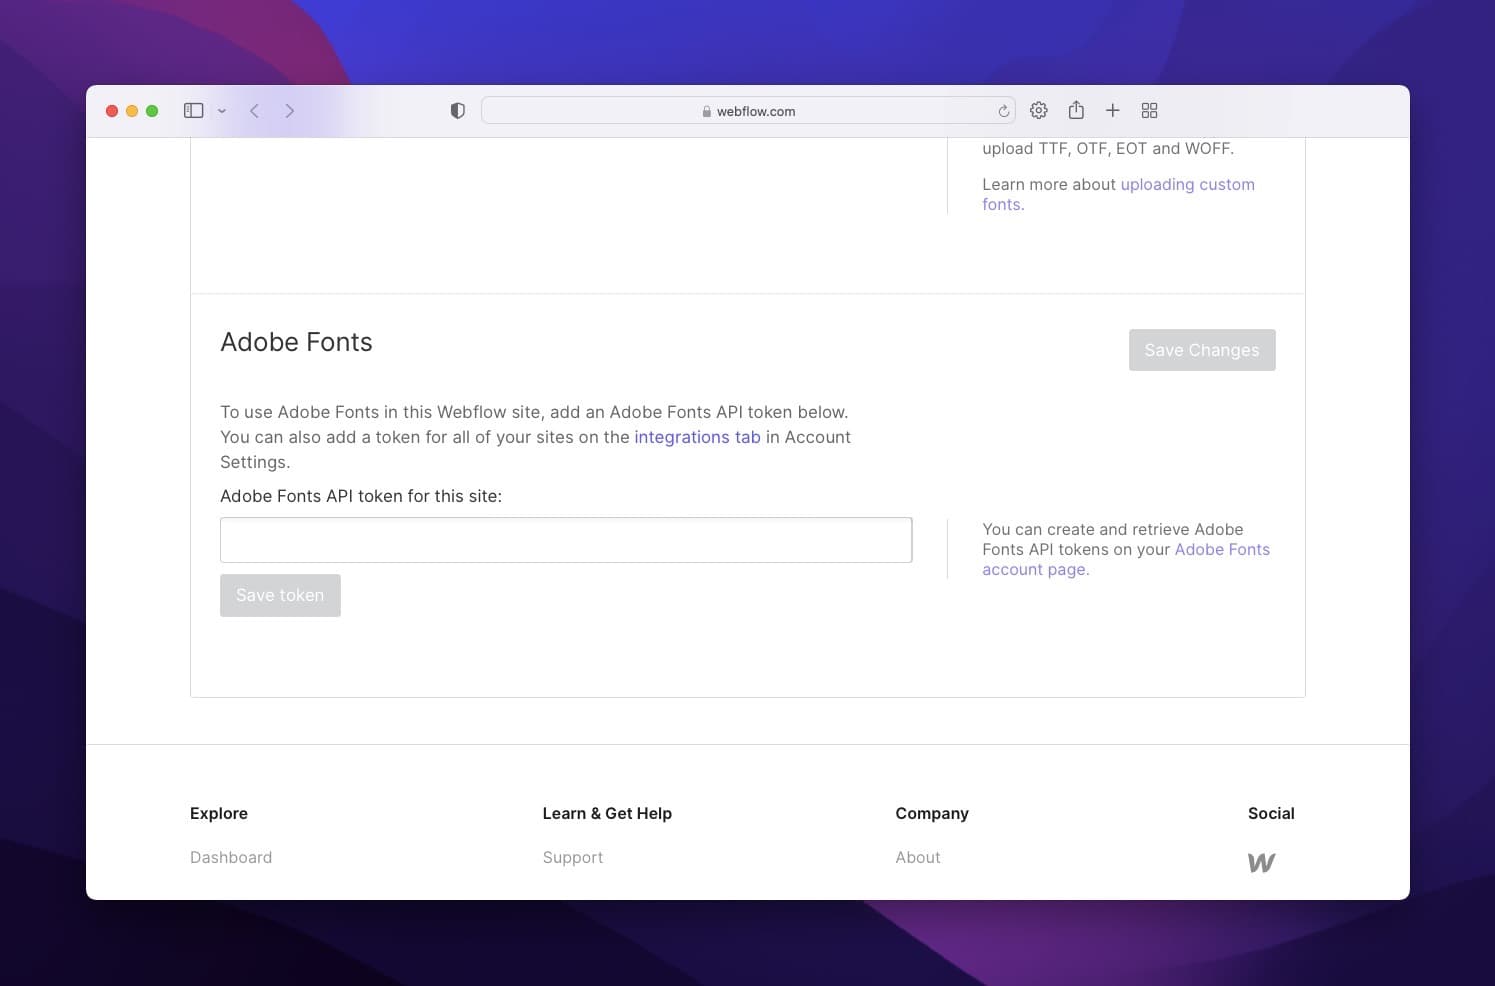Viewport: 1495px width, 986px height.
Task: Click the Company footer heading
Action: pyautogui.click(x=932, y=813)
